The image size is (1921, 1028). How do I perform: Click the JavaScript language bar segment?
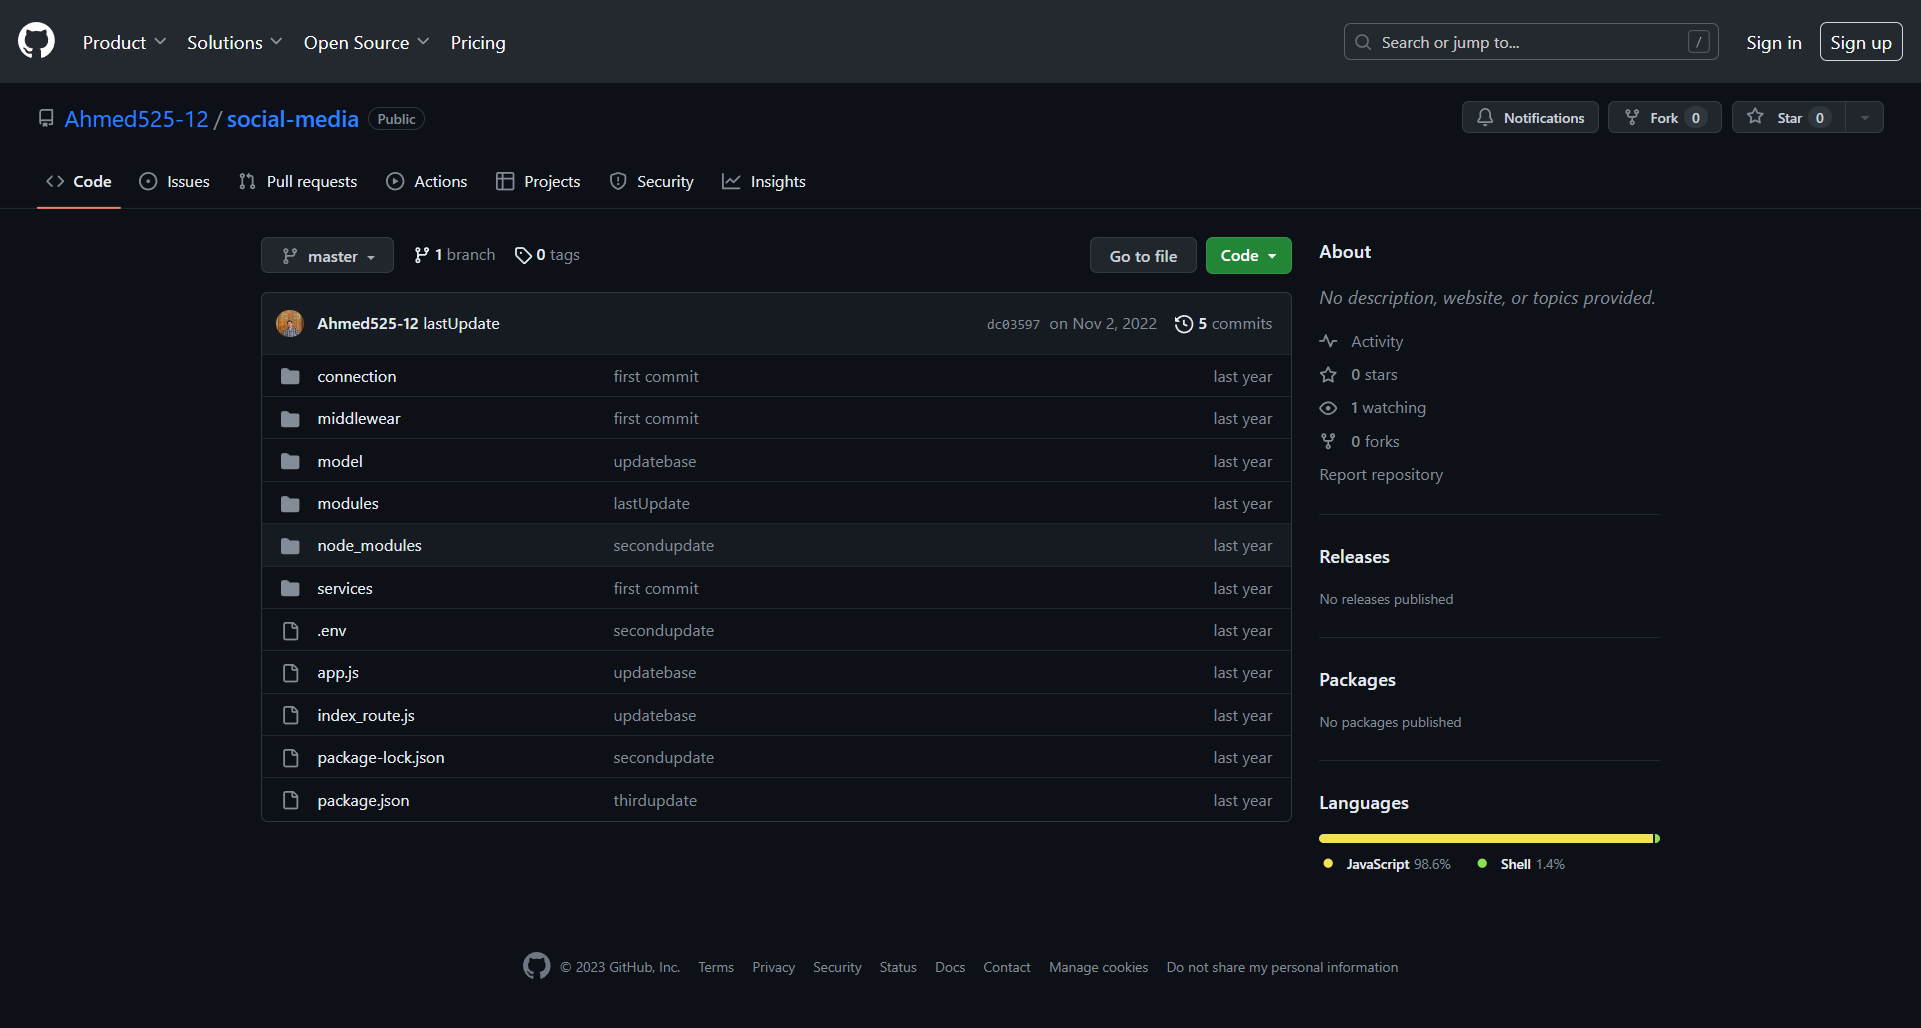(x=1486, y=838)
